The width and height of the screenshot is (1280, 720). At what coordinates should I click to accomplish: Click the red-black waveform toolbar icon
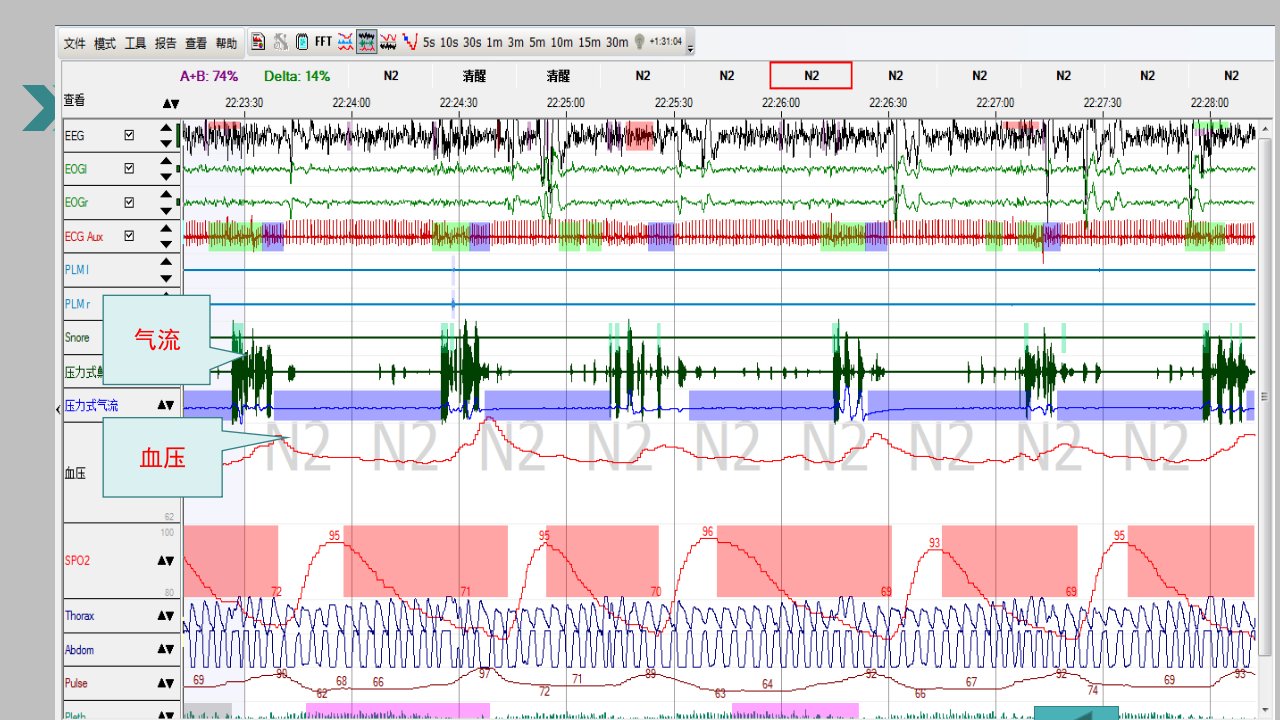388,42
